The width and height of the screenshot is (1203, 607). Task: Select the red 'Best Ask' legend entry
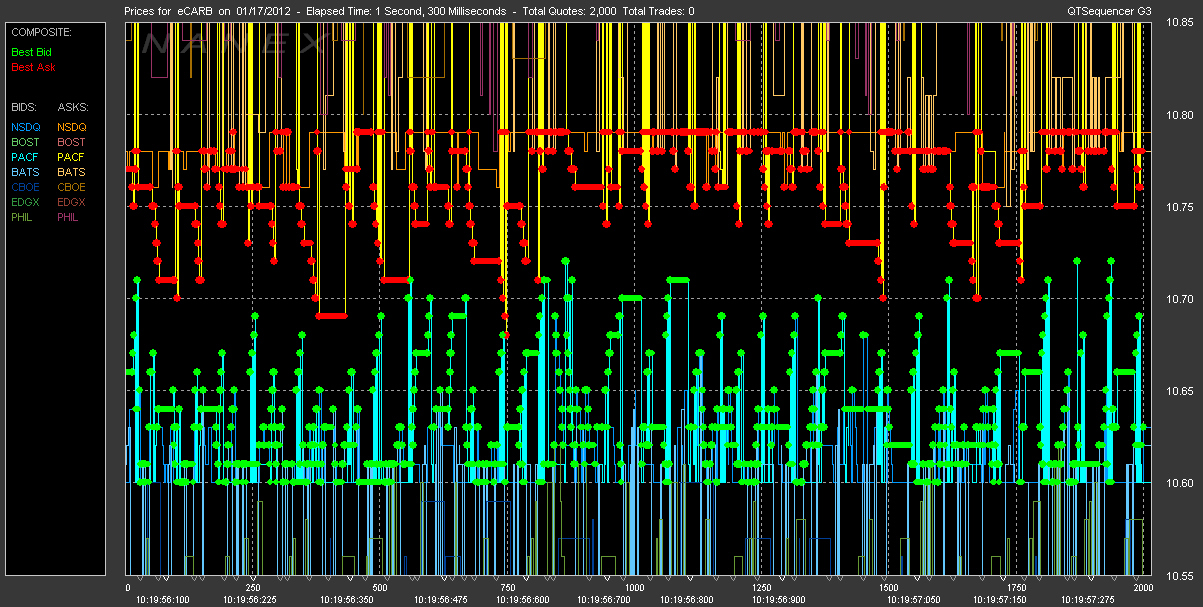pos(33,68)
